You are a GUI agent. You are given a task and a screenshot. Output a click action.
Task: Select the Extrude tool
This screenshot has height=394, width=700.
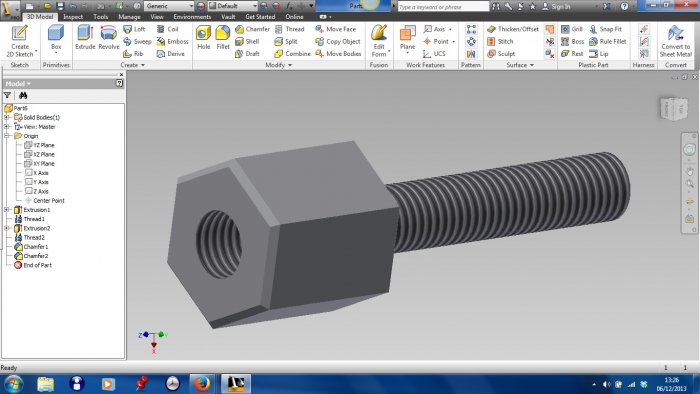pos(85,37)
